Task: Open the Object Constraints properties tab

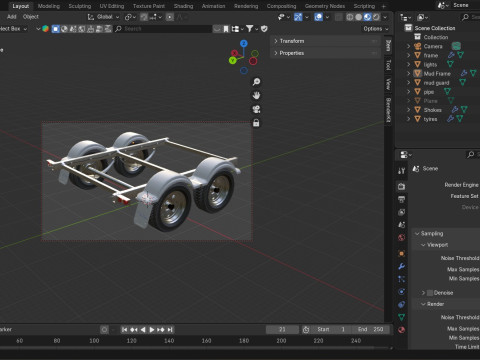Action: (401, 304)
